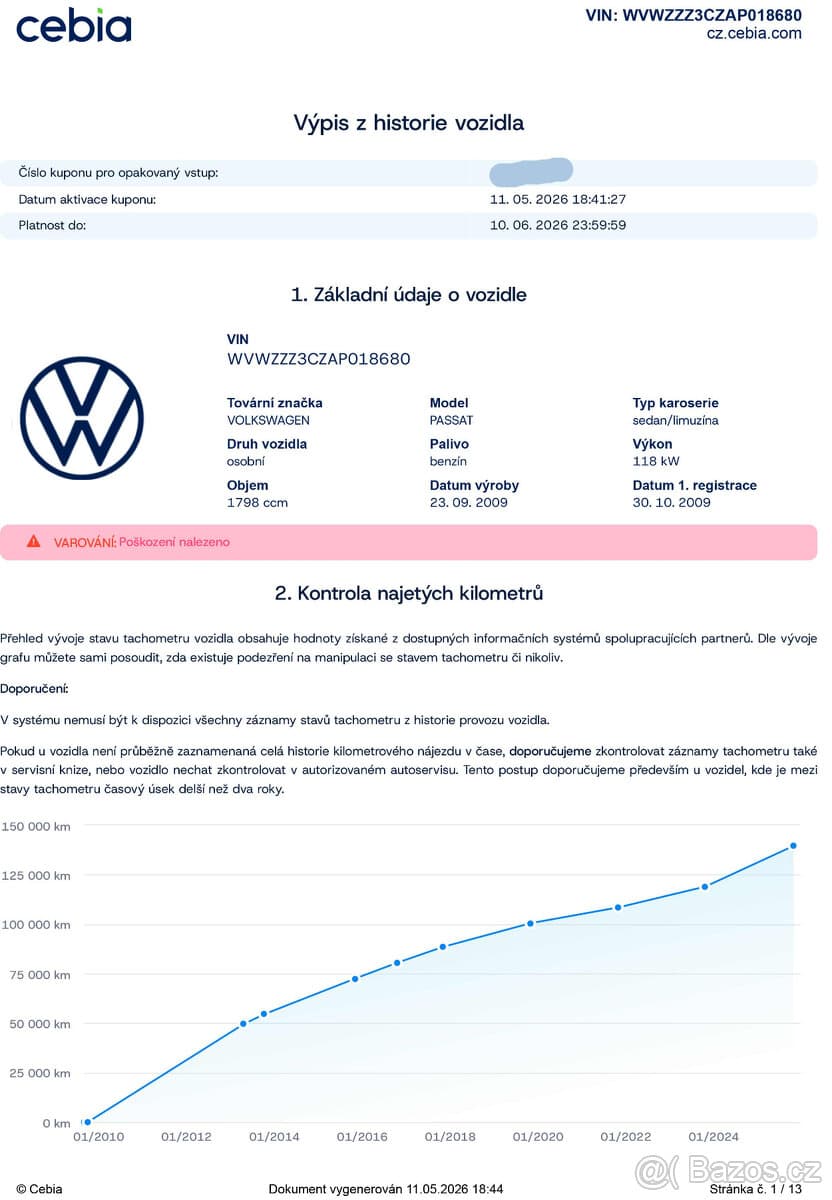Screen dimensions: 832x1200
Task: Select the VOLKSWAGEN brand value
Action: pyautogui.click(x=268, y=420)
